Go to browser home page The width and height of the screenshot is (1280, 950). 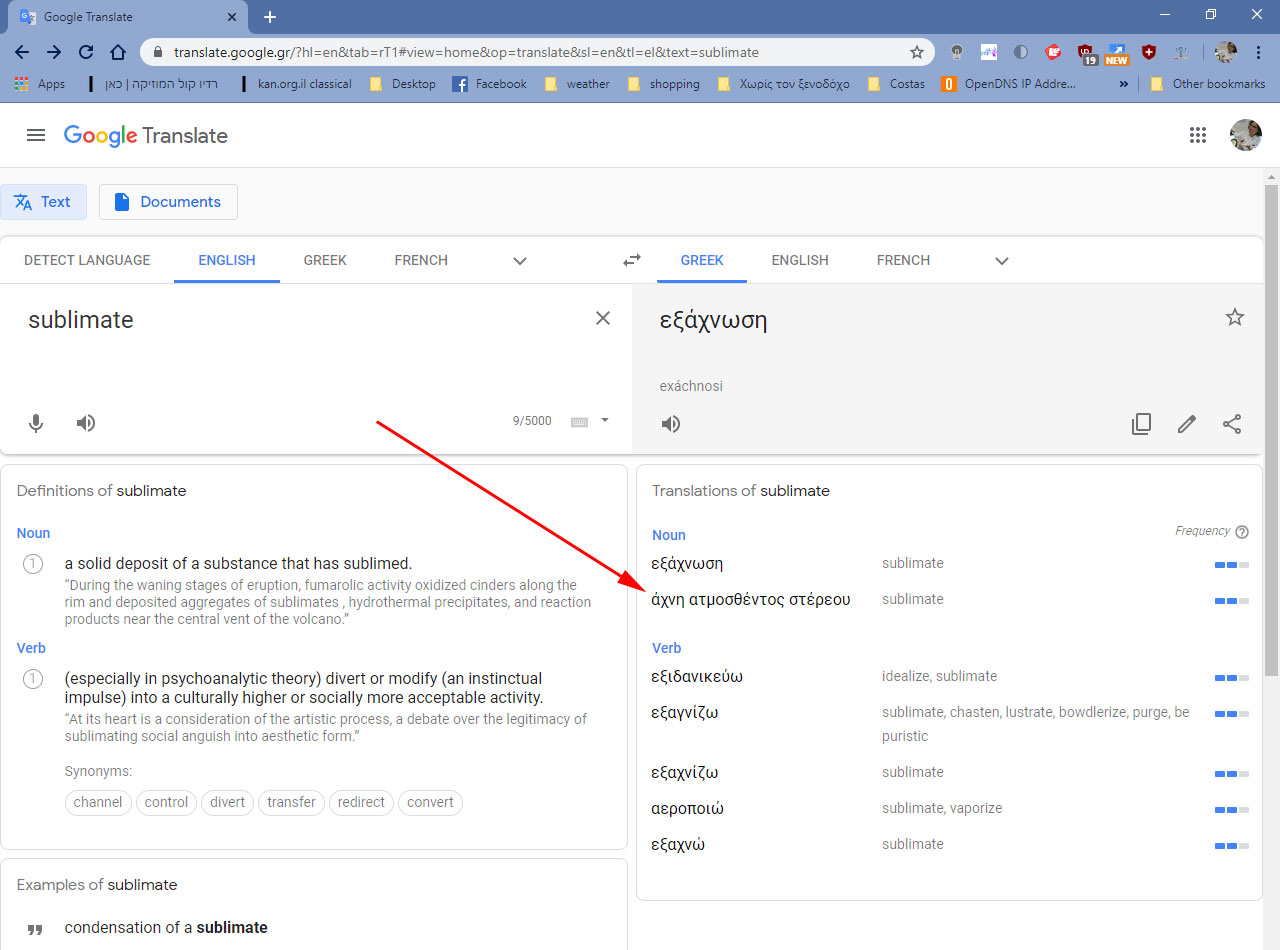coord(118,52)
